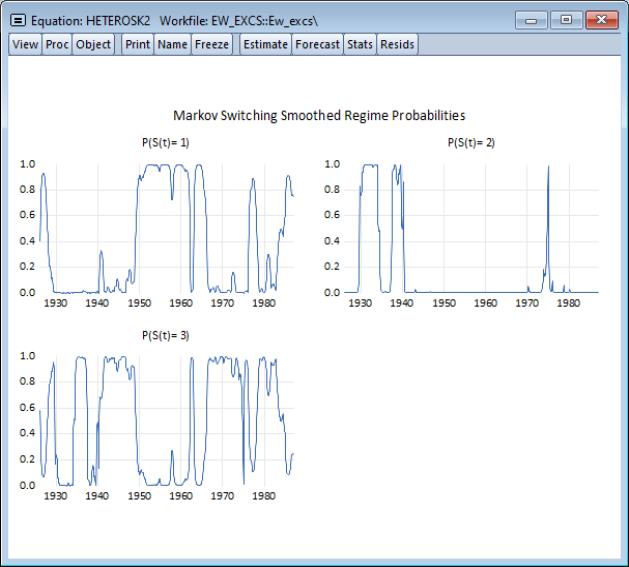This screenshot has height=567, width=629.
Task: Switch to the Resids view
Action: 397,44
